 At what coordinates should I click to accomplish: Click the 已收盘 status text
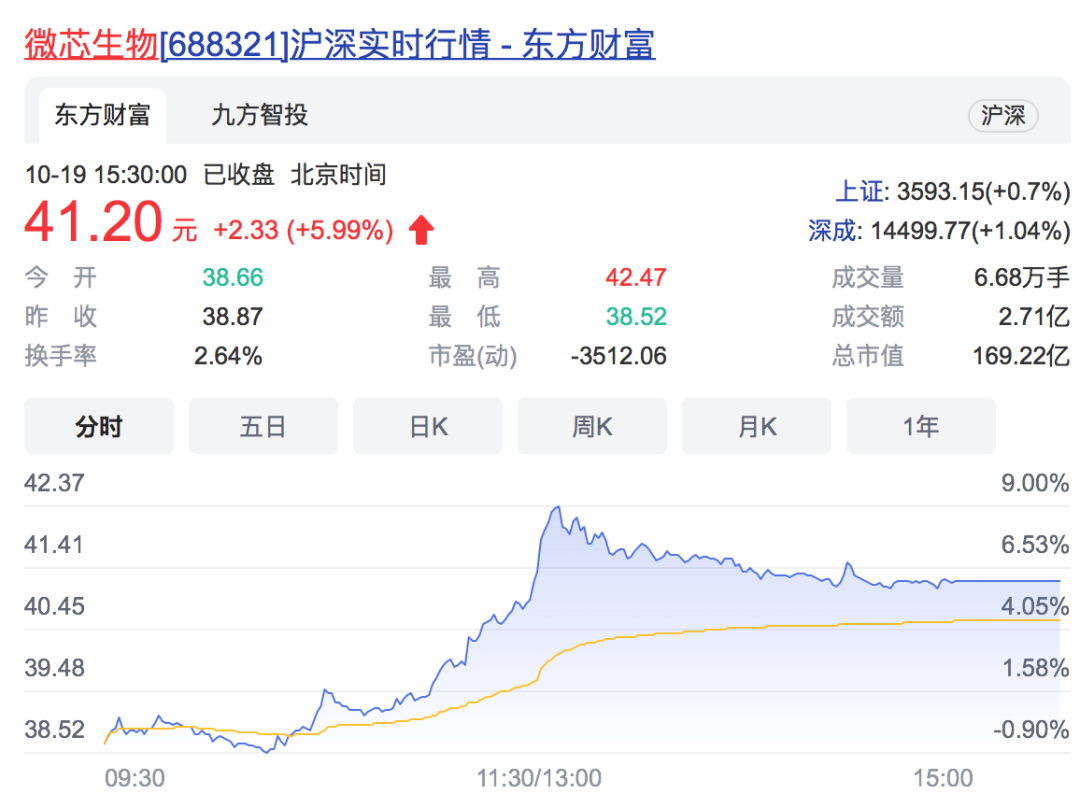238,175
